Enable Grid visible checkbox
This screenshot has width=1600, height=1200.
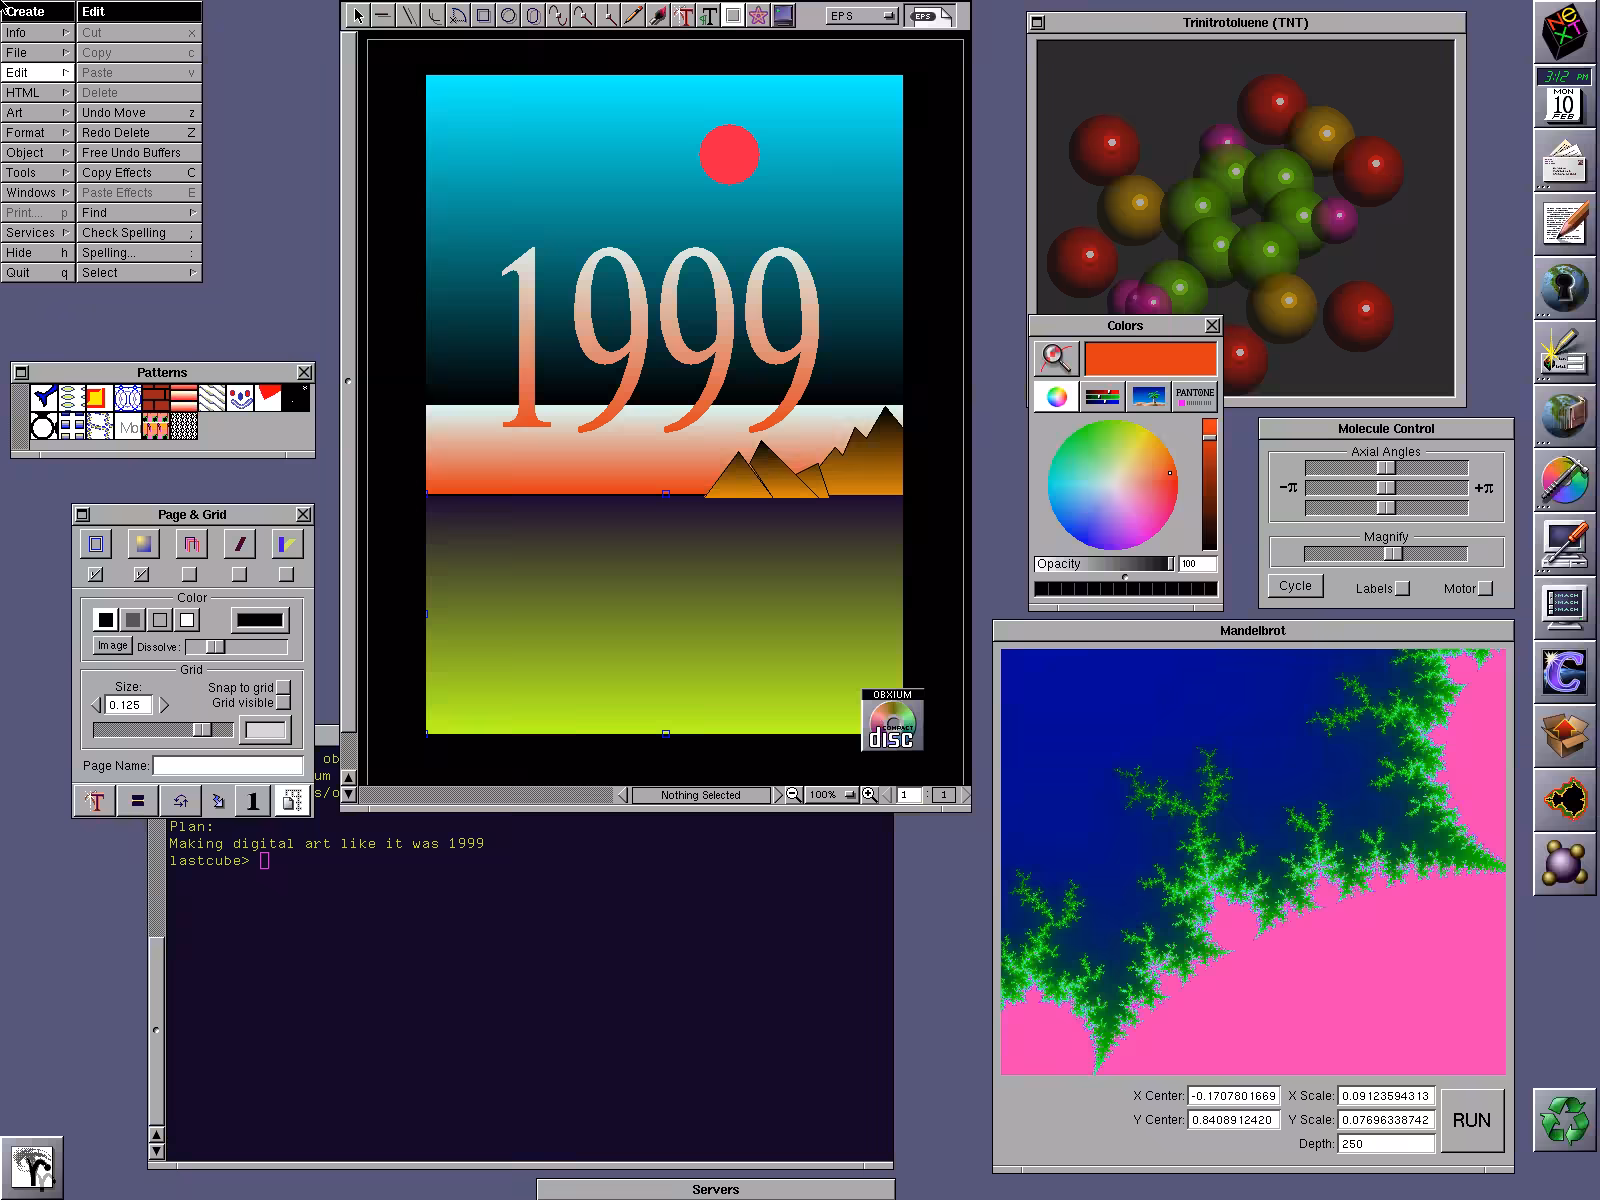[283, 702]
